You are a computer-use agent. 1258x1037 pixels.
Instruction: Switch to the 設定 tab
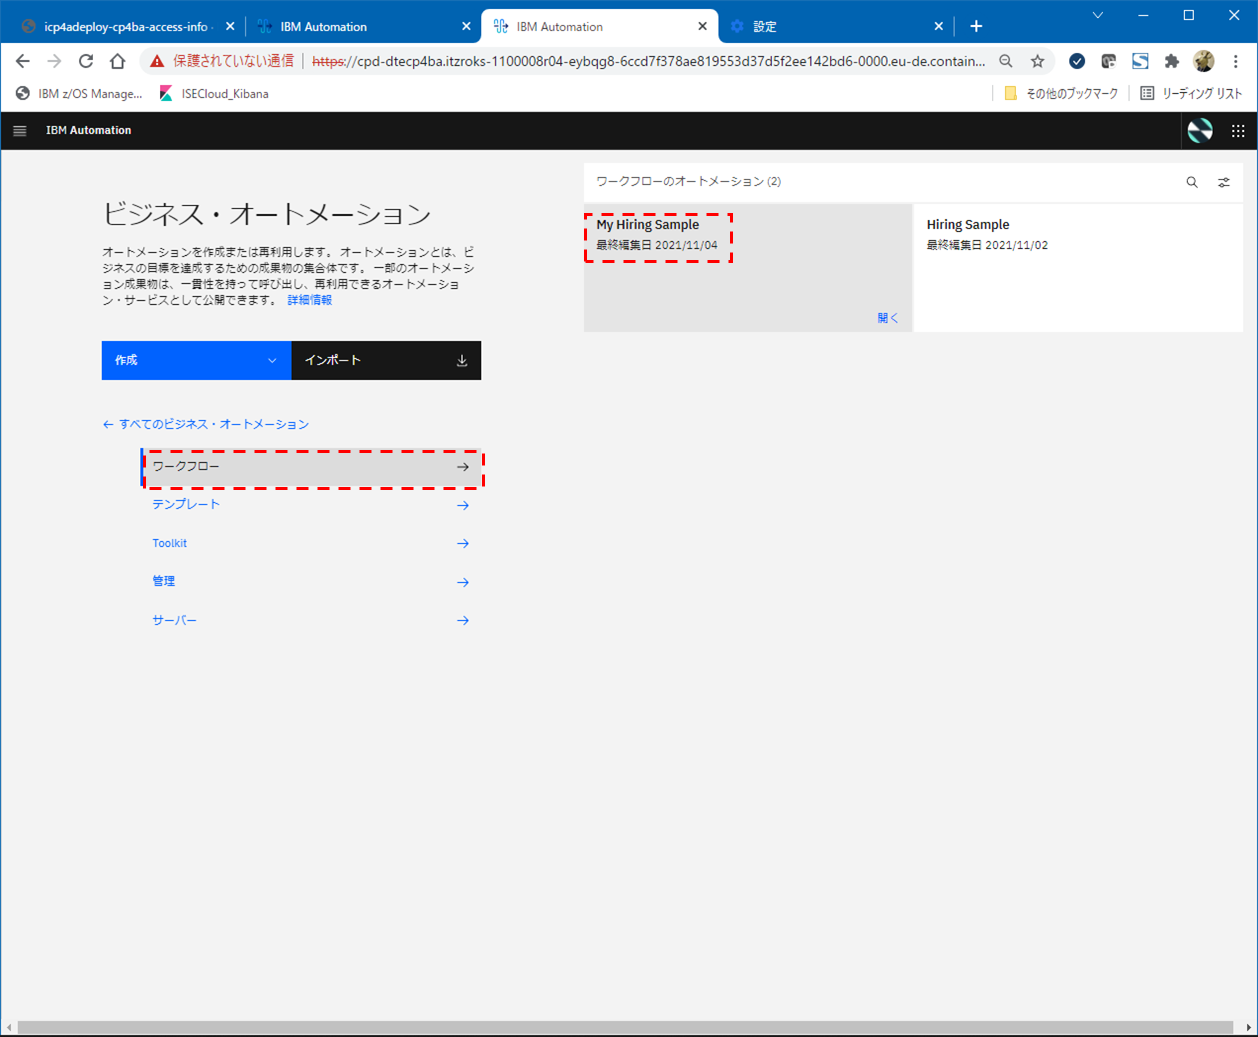(x=836, y=27)
